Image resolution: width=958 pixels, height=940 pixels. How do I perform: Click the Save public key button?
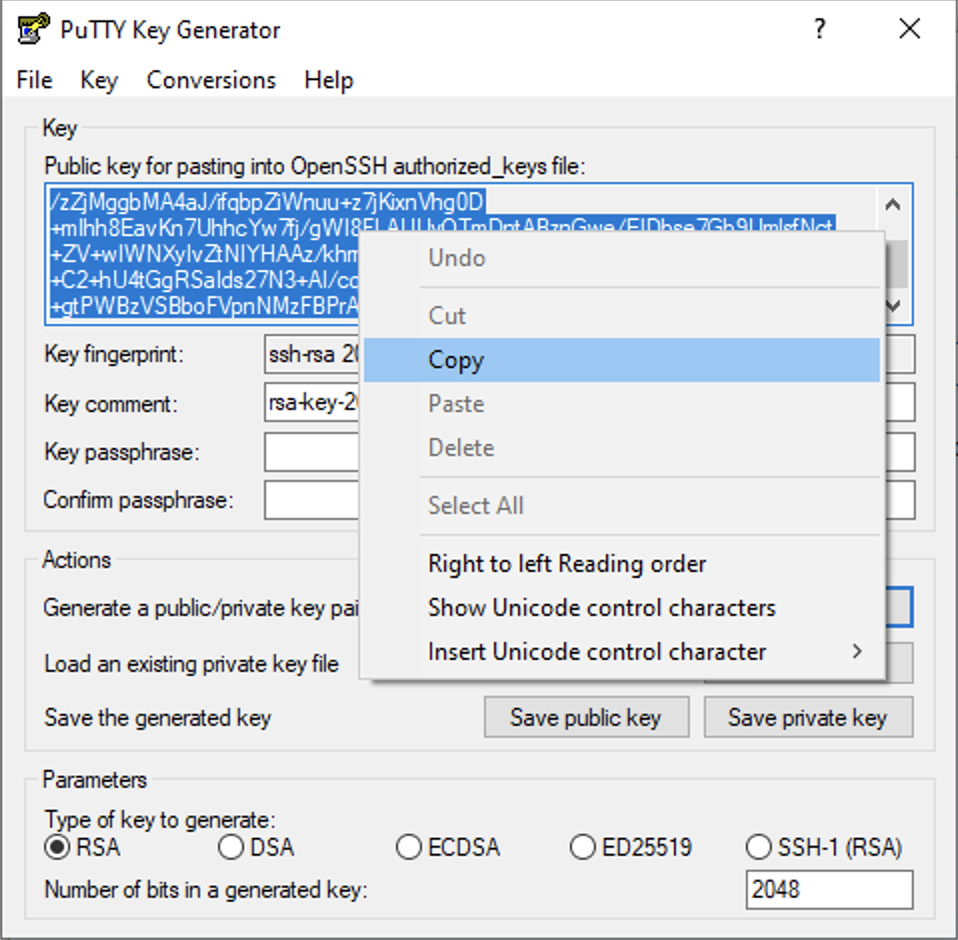point(586,717)
